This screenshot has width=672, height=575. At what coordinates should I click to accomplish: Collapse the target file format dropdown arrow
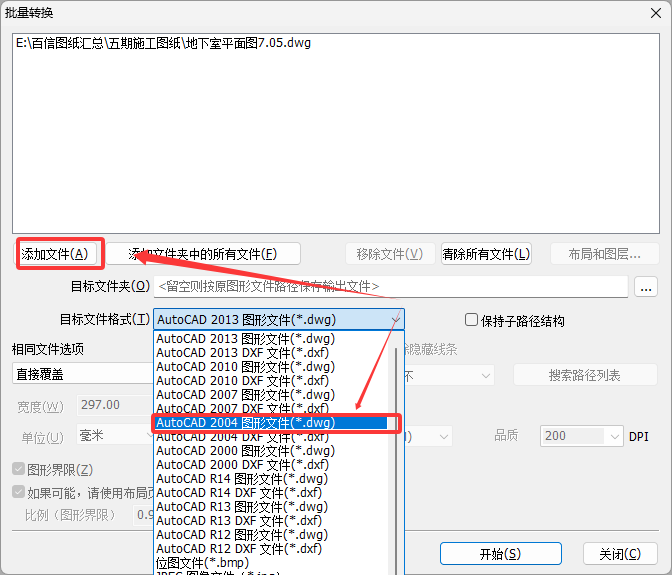pos(395,320)
